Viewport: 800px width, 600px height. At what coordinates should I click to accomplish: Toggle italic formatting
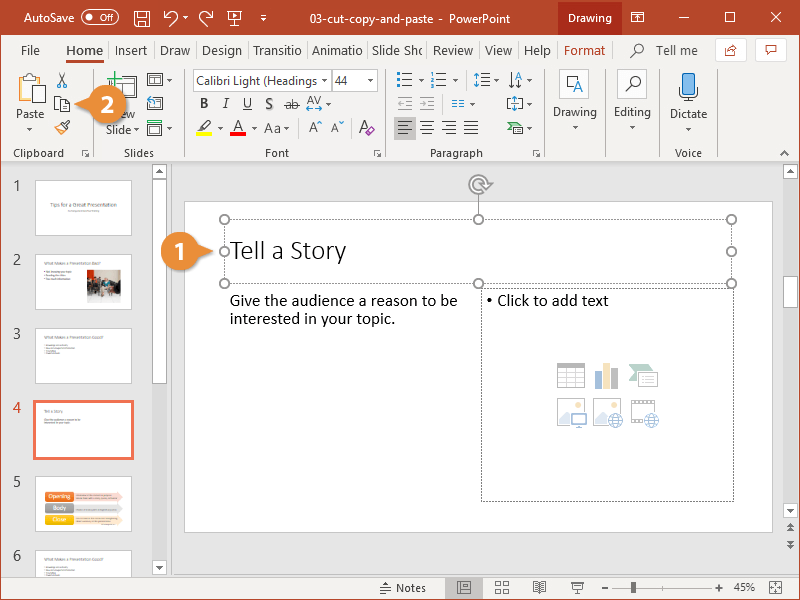tap(225, 104)
